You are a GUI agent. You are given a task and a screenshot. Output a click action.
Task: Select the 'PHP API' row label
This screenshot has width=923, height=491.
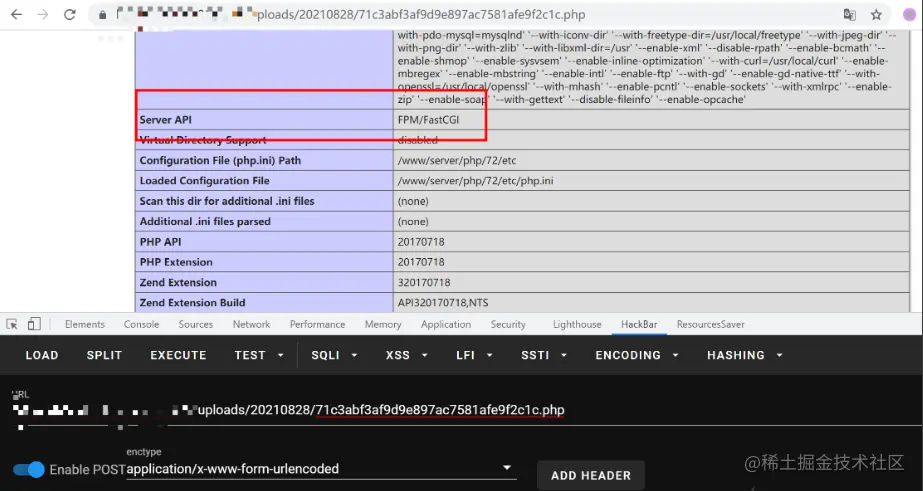coord(160,242)
